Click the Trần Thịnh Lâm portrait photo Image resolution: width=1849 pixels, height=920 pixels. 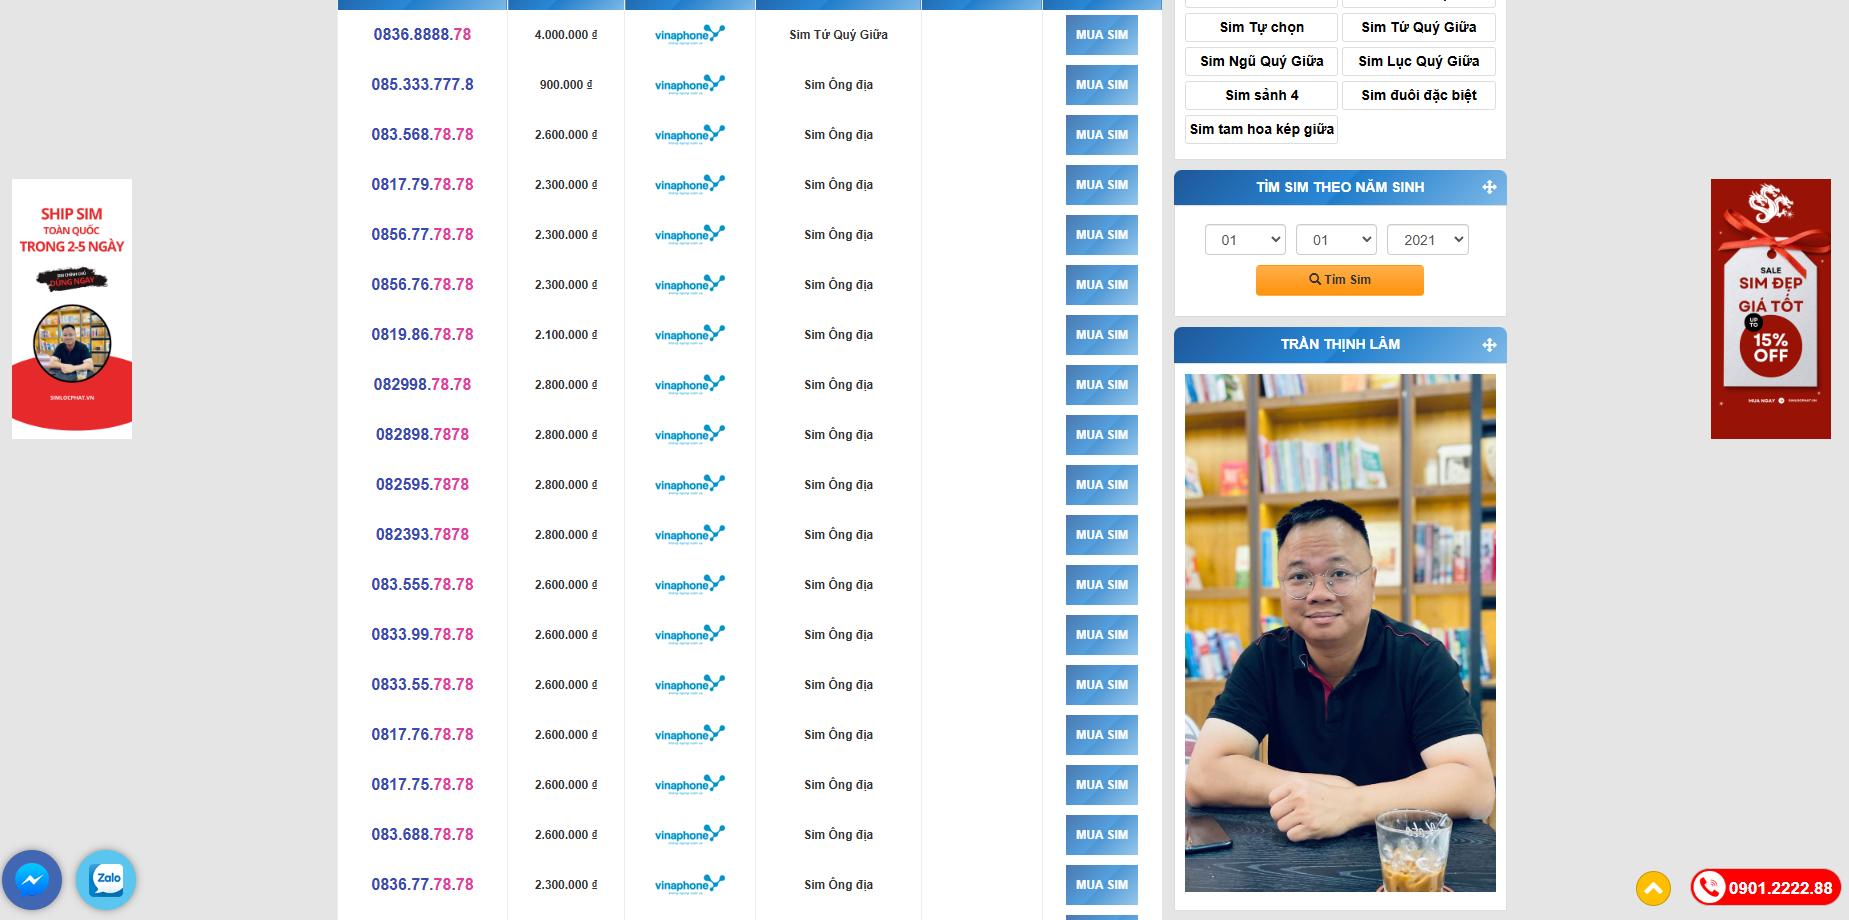[1340, 633]
